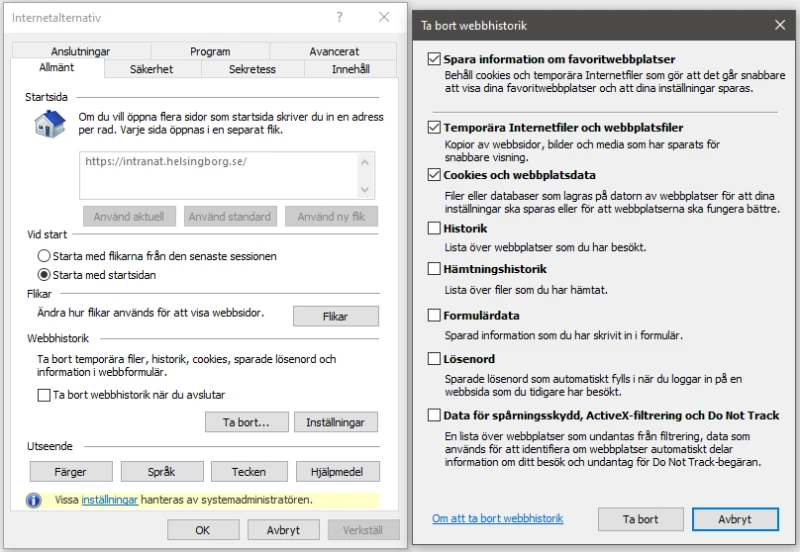
Task: Open the Tecken button
Action: (249, 472)
